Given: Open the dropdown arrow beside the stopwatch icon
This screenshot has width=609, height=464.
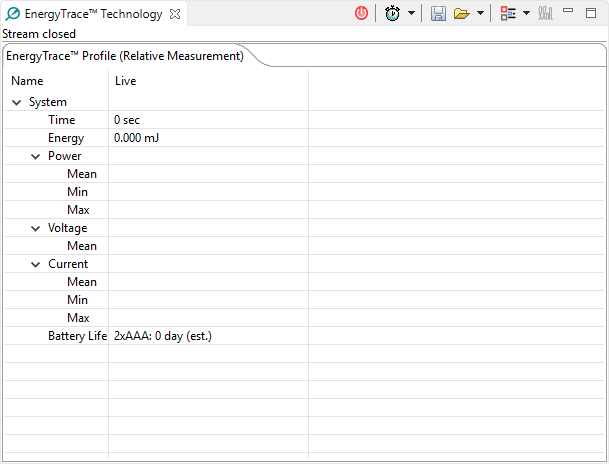Looking at the screenshot, I should pyautogui.click(x=411, y=14).
